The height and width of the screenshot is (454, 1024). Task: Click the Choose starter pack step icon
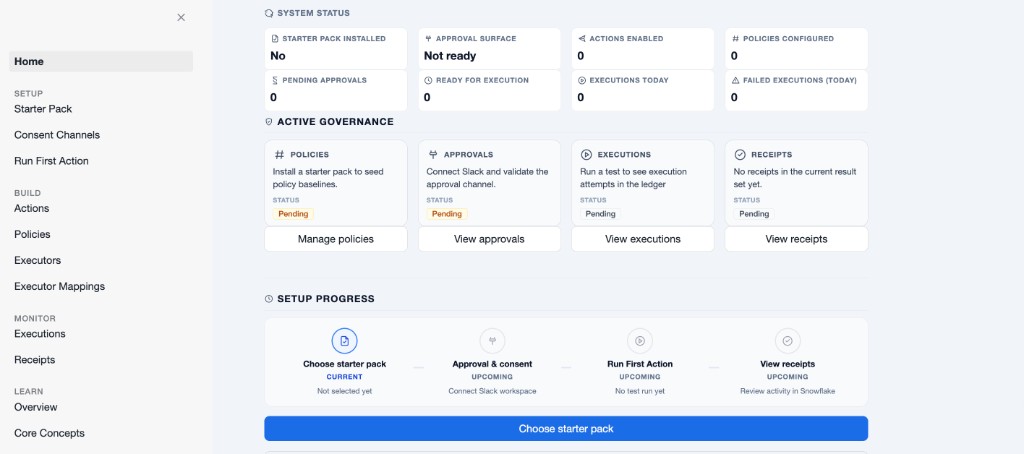click(x=344, y=341)
